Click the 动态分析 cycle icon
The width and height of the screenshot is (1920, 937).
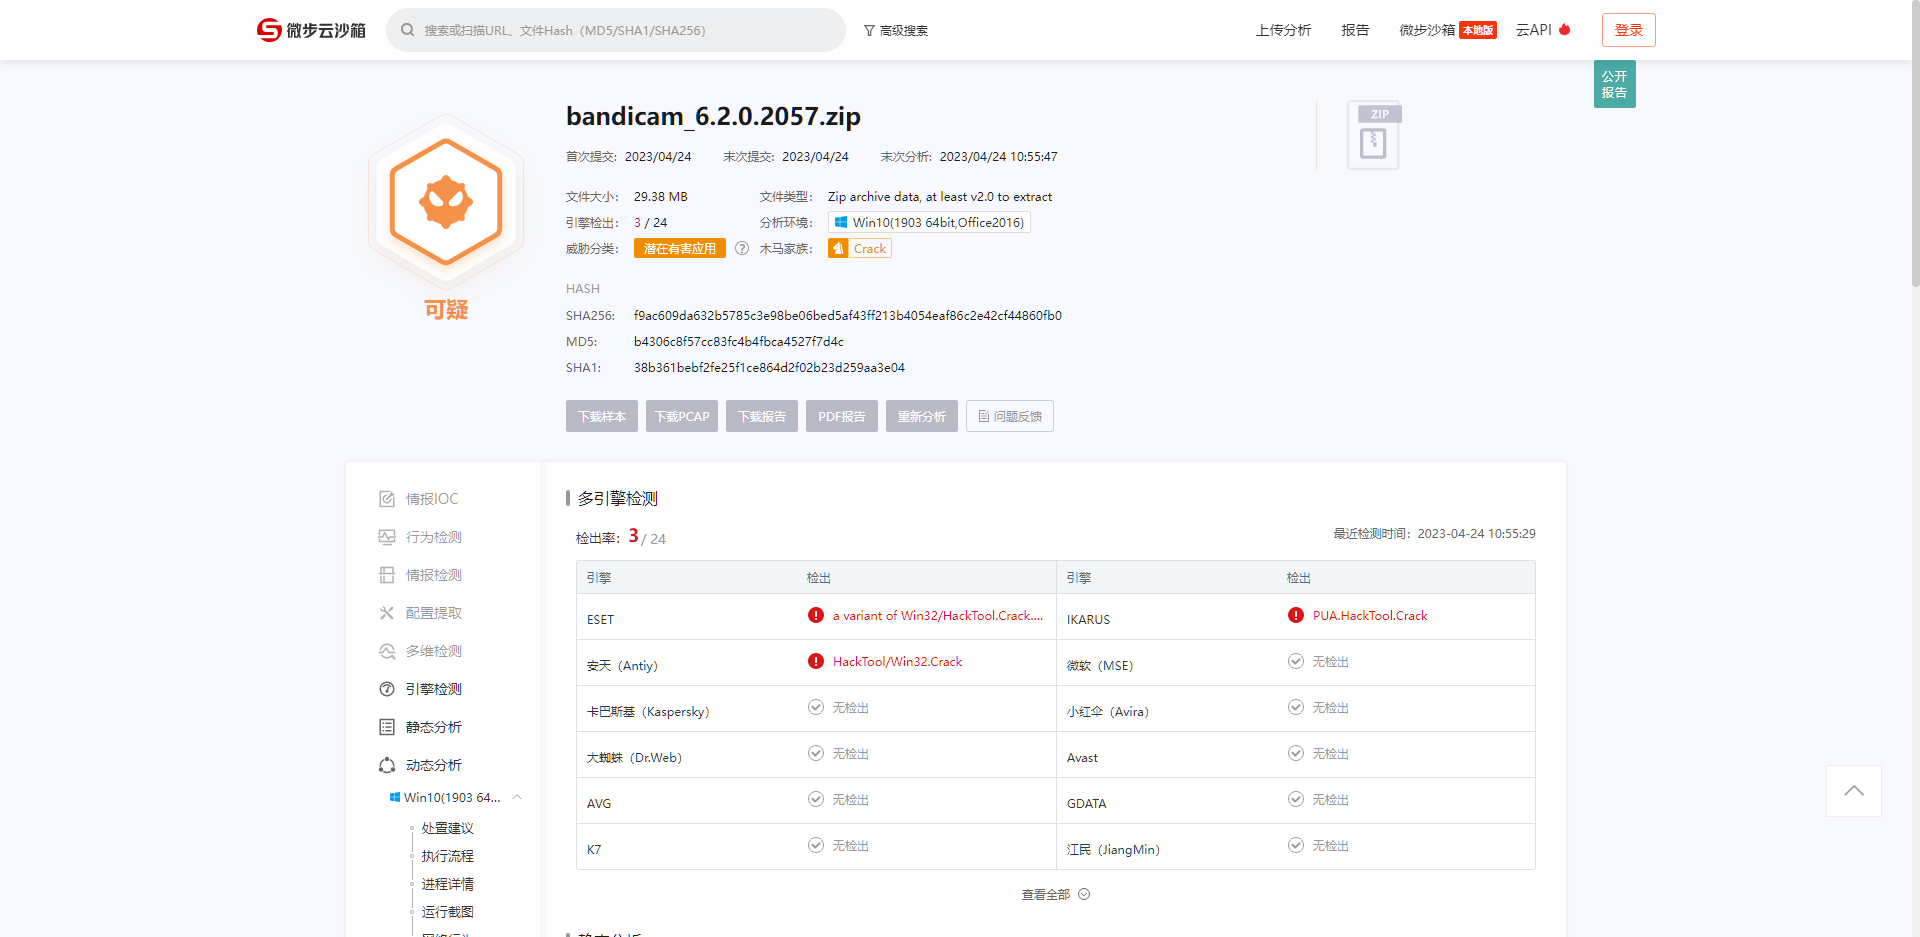click(387, 765)
